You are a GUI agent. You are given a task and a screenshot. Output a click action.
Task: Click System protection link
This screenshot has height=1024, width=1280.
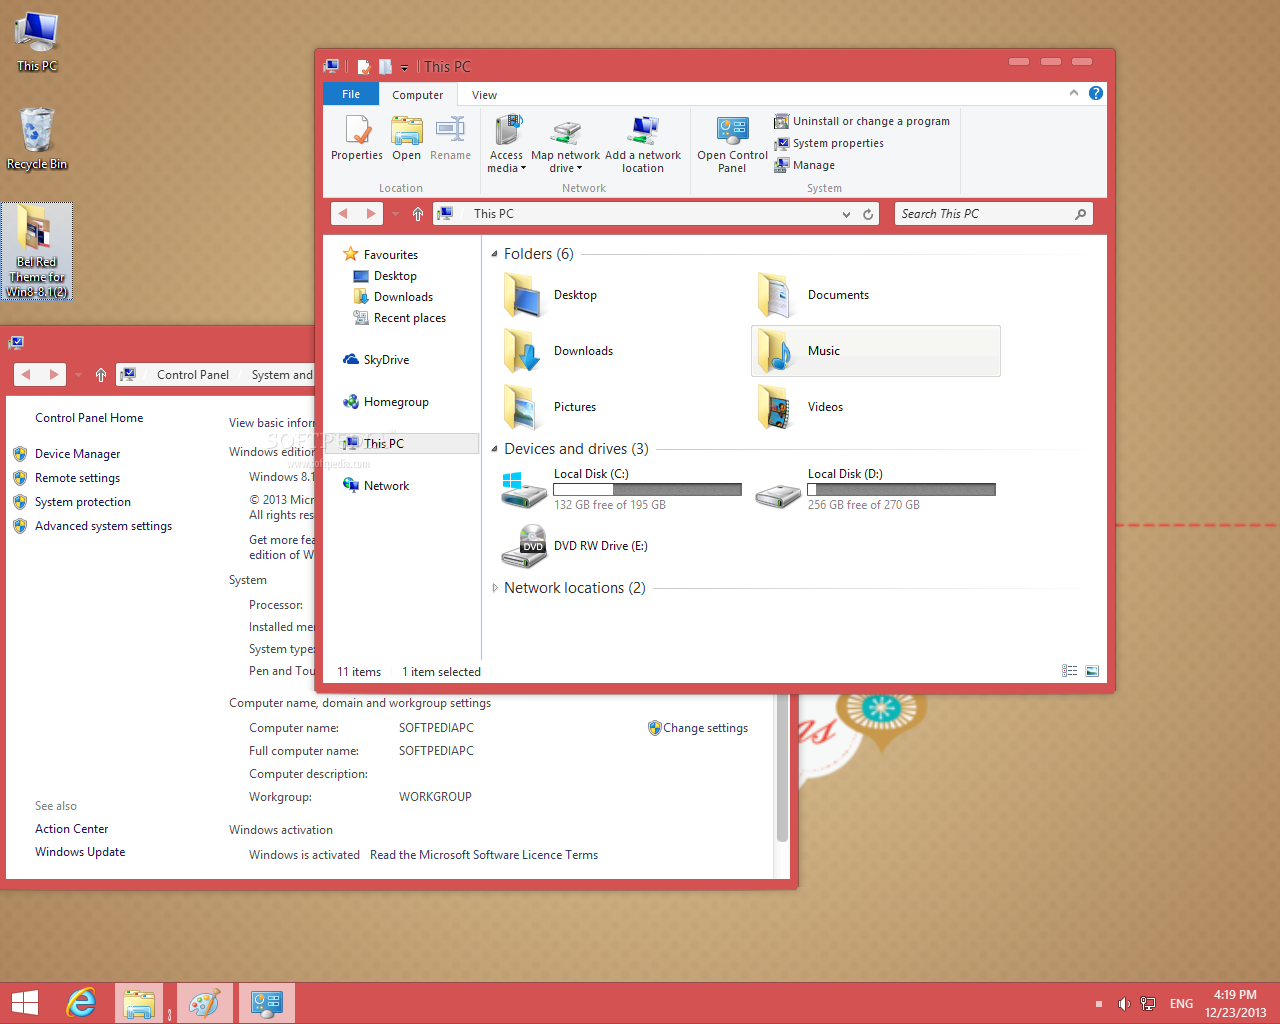[x=83, y=502]
